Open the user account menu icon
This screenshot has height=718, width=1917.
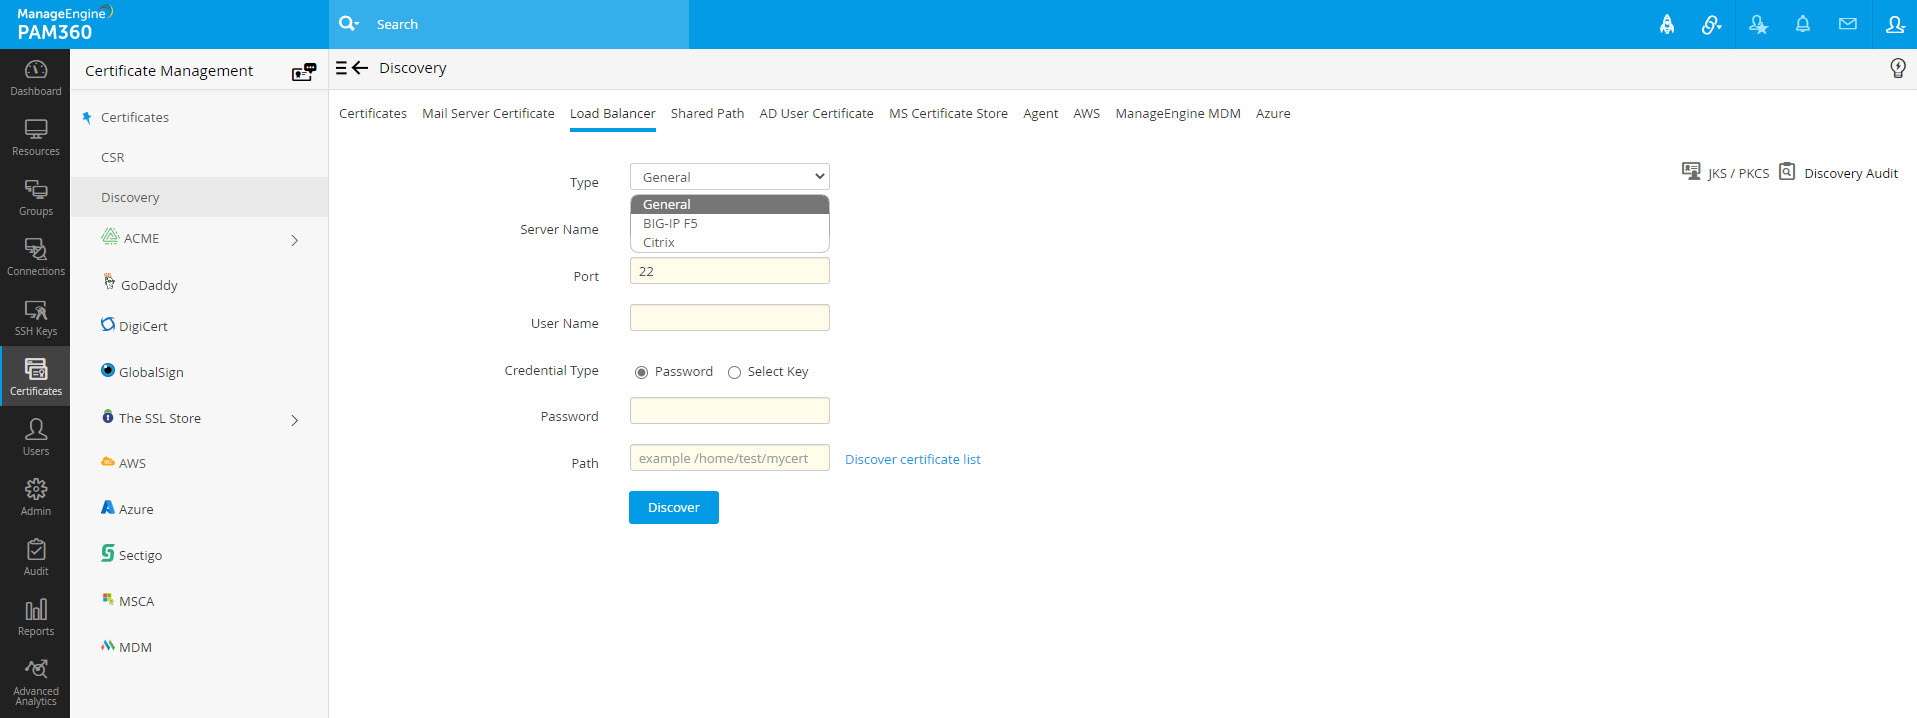click(x=1895, y=24)
